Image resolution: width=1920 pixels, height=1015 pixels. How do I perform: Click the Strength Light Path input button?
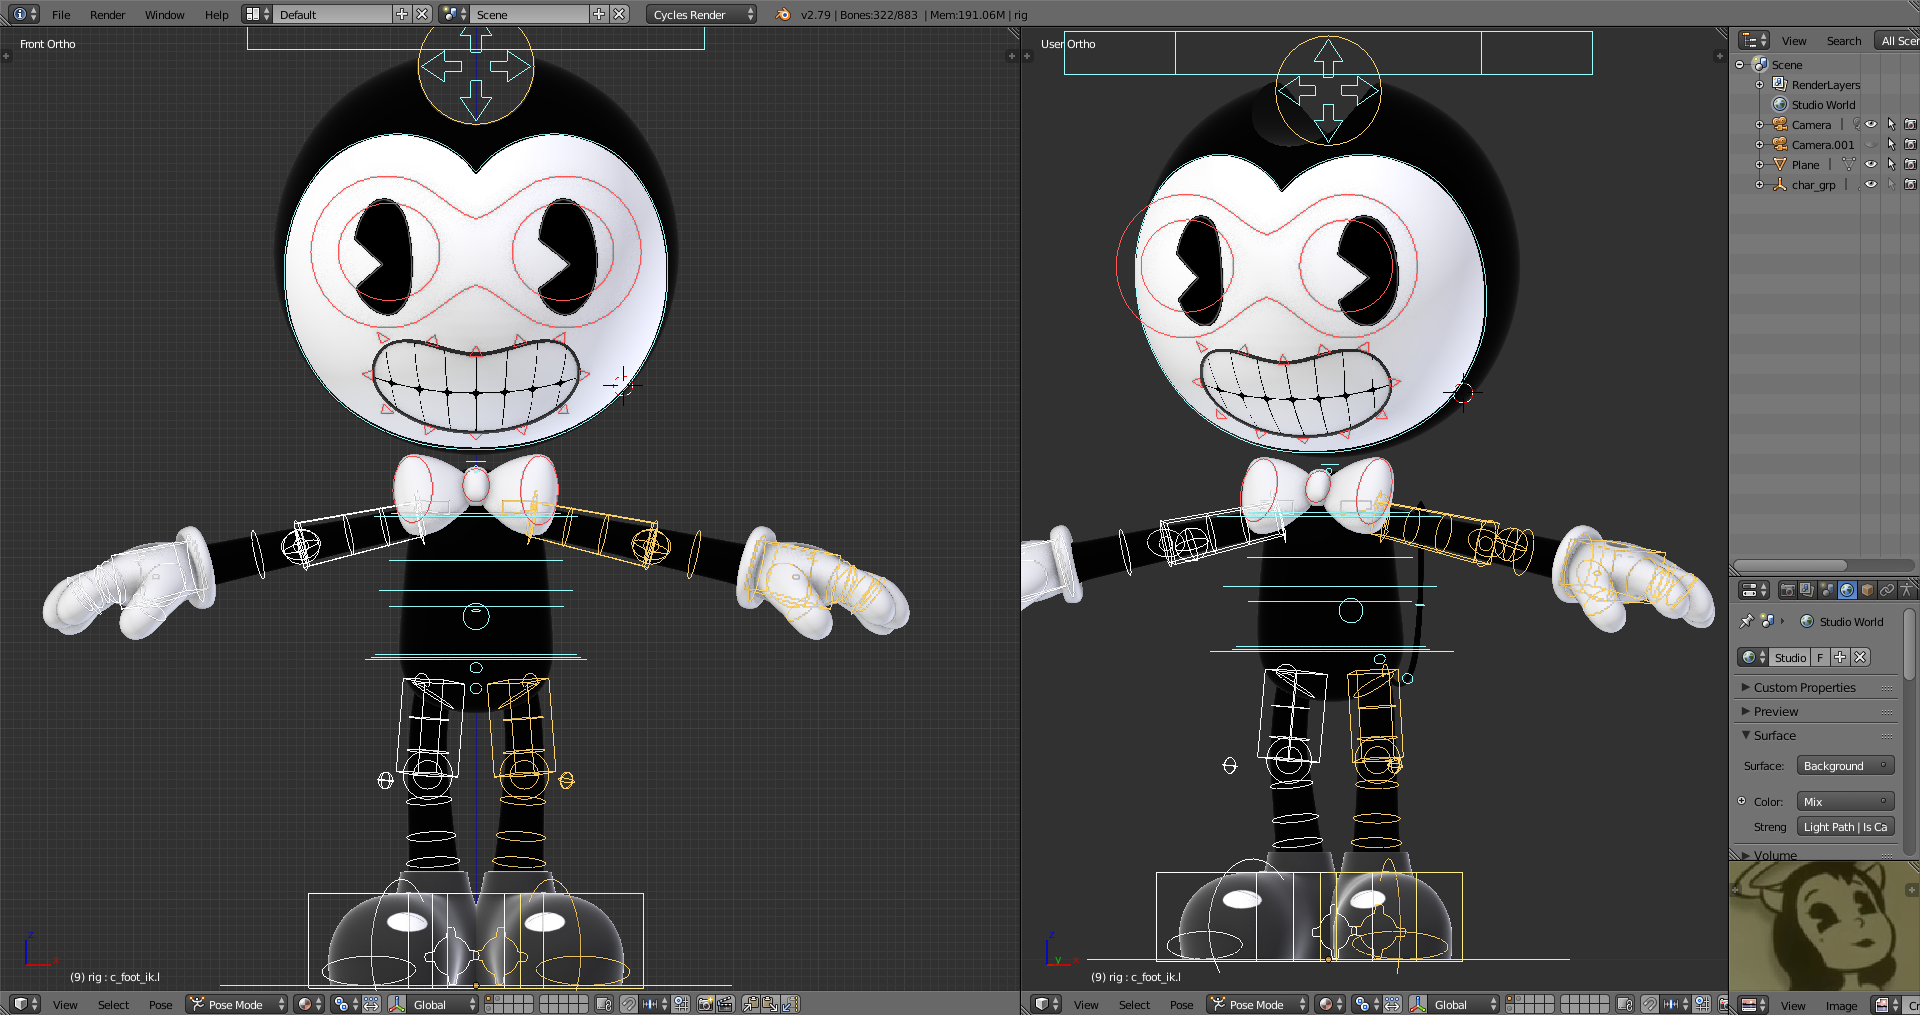1845,827
